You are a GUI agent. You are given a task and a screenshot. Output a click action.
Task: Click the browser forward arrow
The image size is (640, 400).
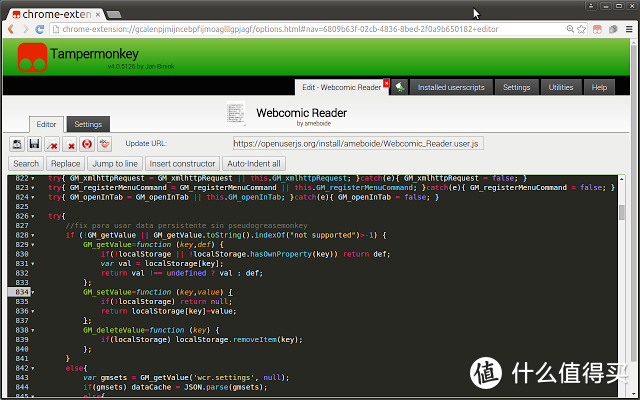click(25, 29)
